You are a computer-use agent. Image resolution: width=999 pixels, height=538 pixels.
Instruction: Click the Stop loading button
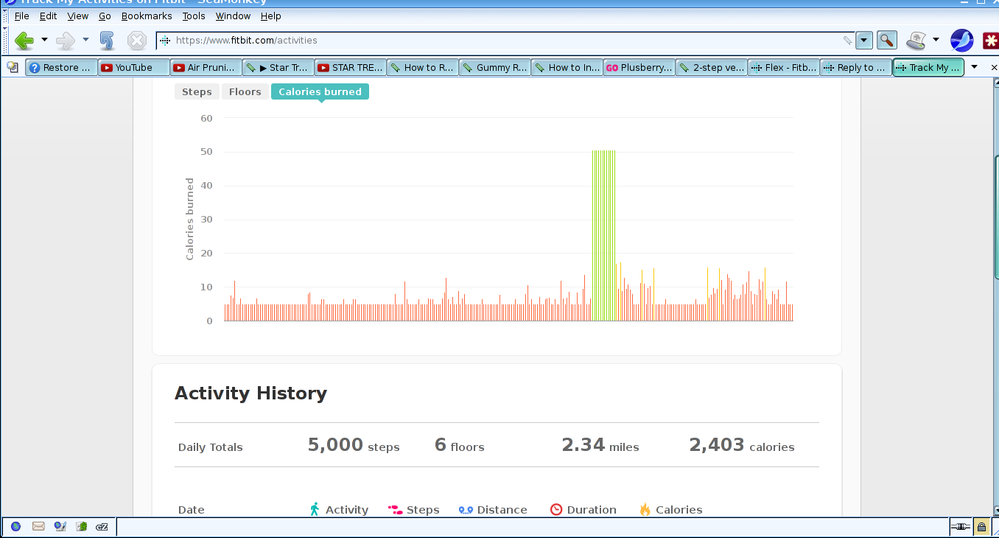click(x=136, y=41)
